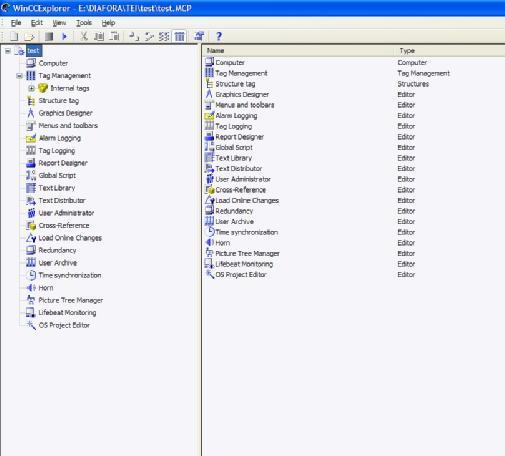Click the Name column header
505x456 pixels.
pyautogui.click(x=299, y=51)
